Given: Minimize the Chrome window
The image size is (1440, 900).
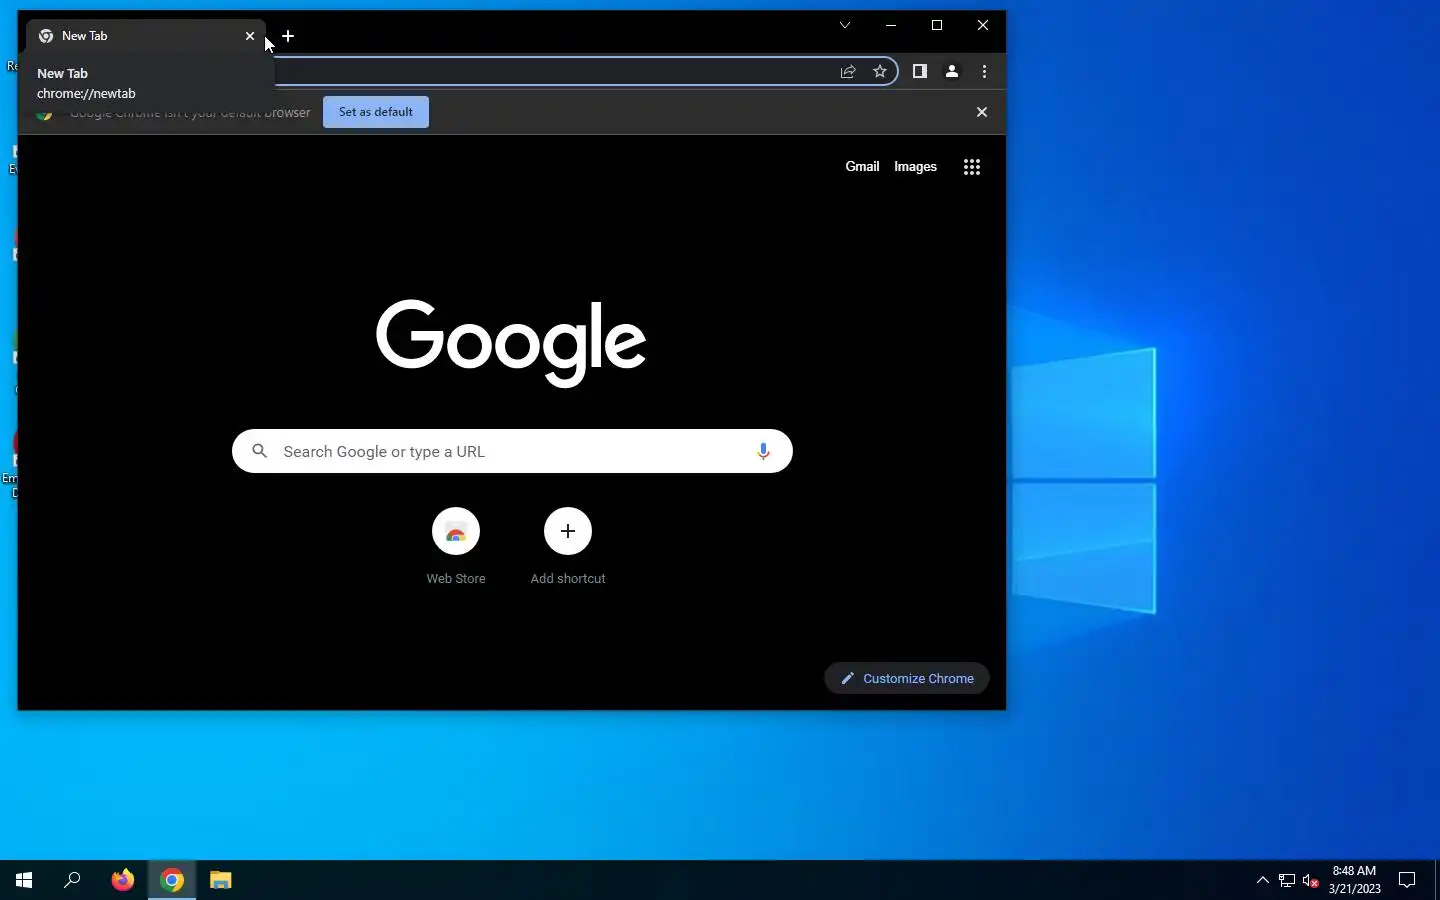Looking at the screenshot, I should 891,25.
